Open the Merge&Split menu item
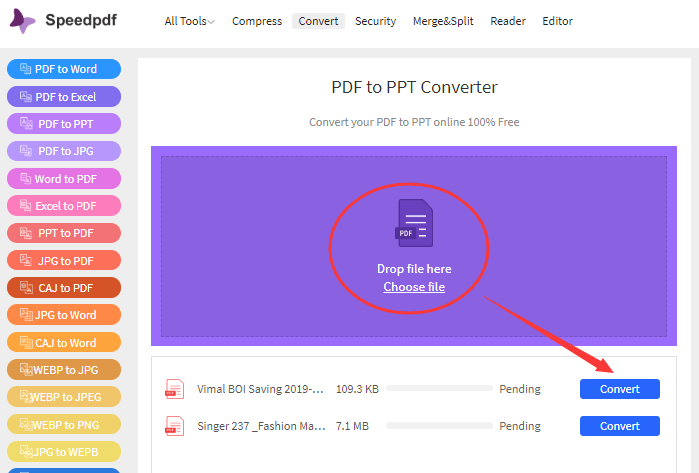Image resolution: width=699 pixels, height=473 pixels. point(443,21)
